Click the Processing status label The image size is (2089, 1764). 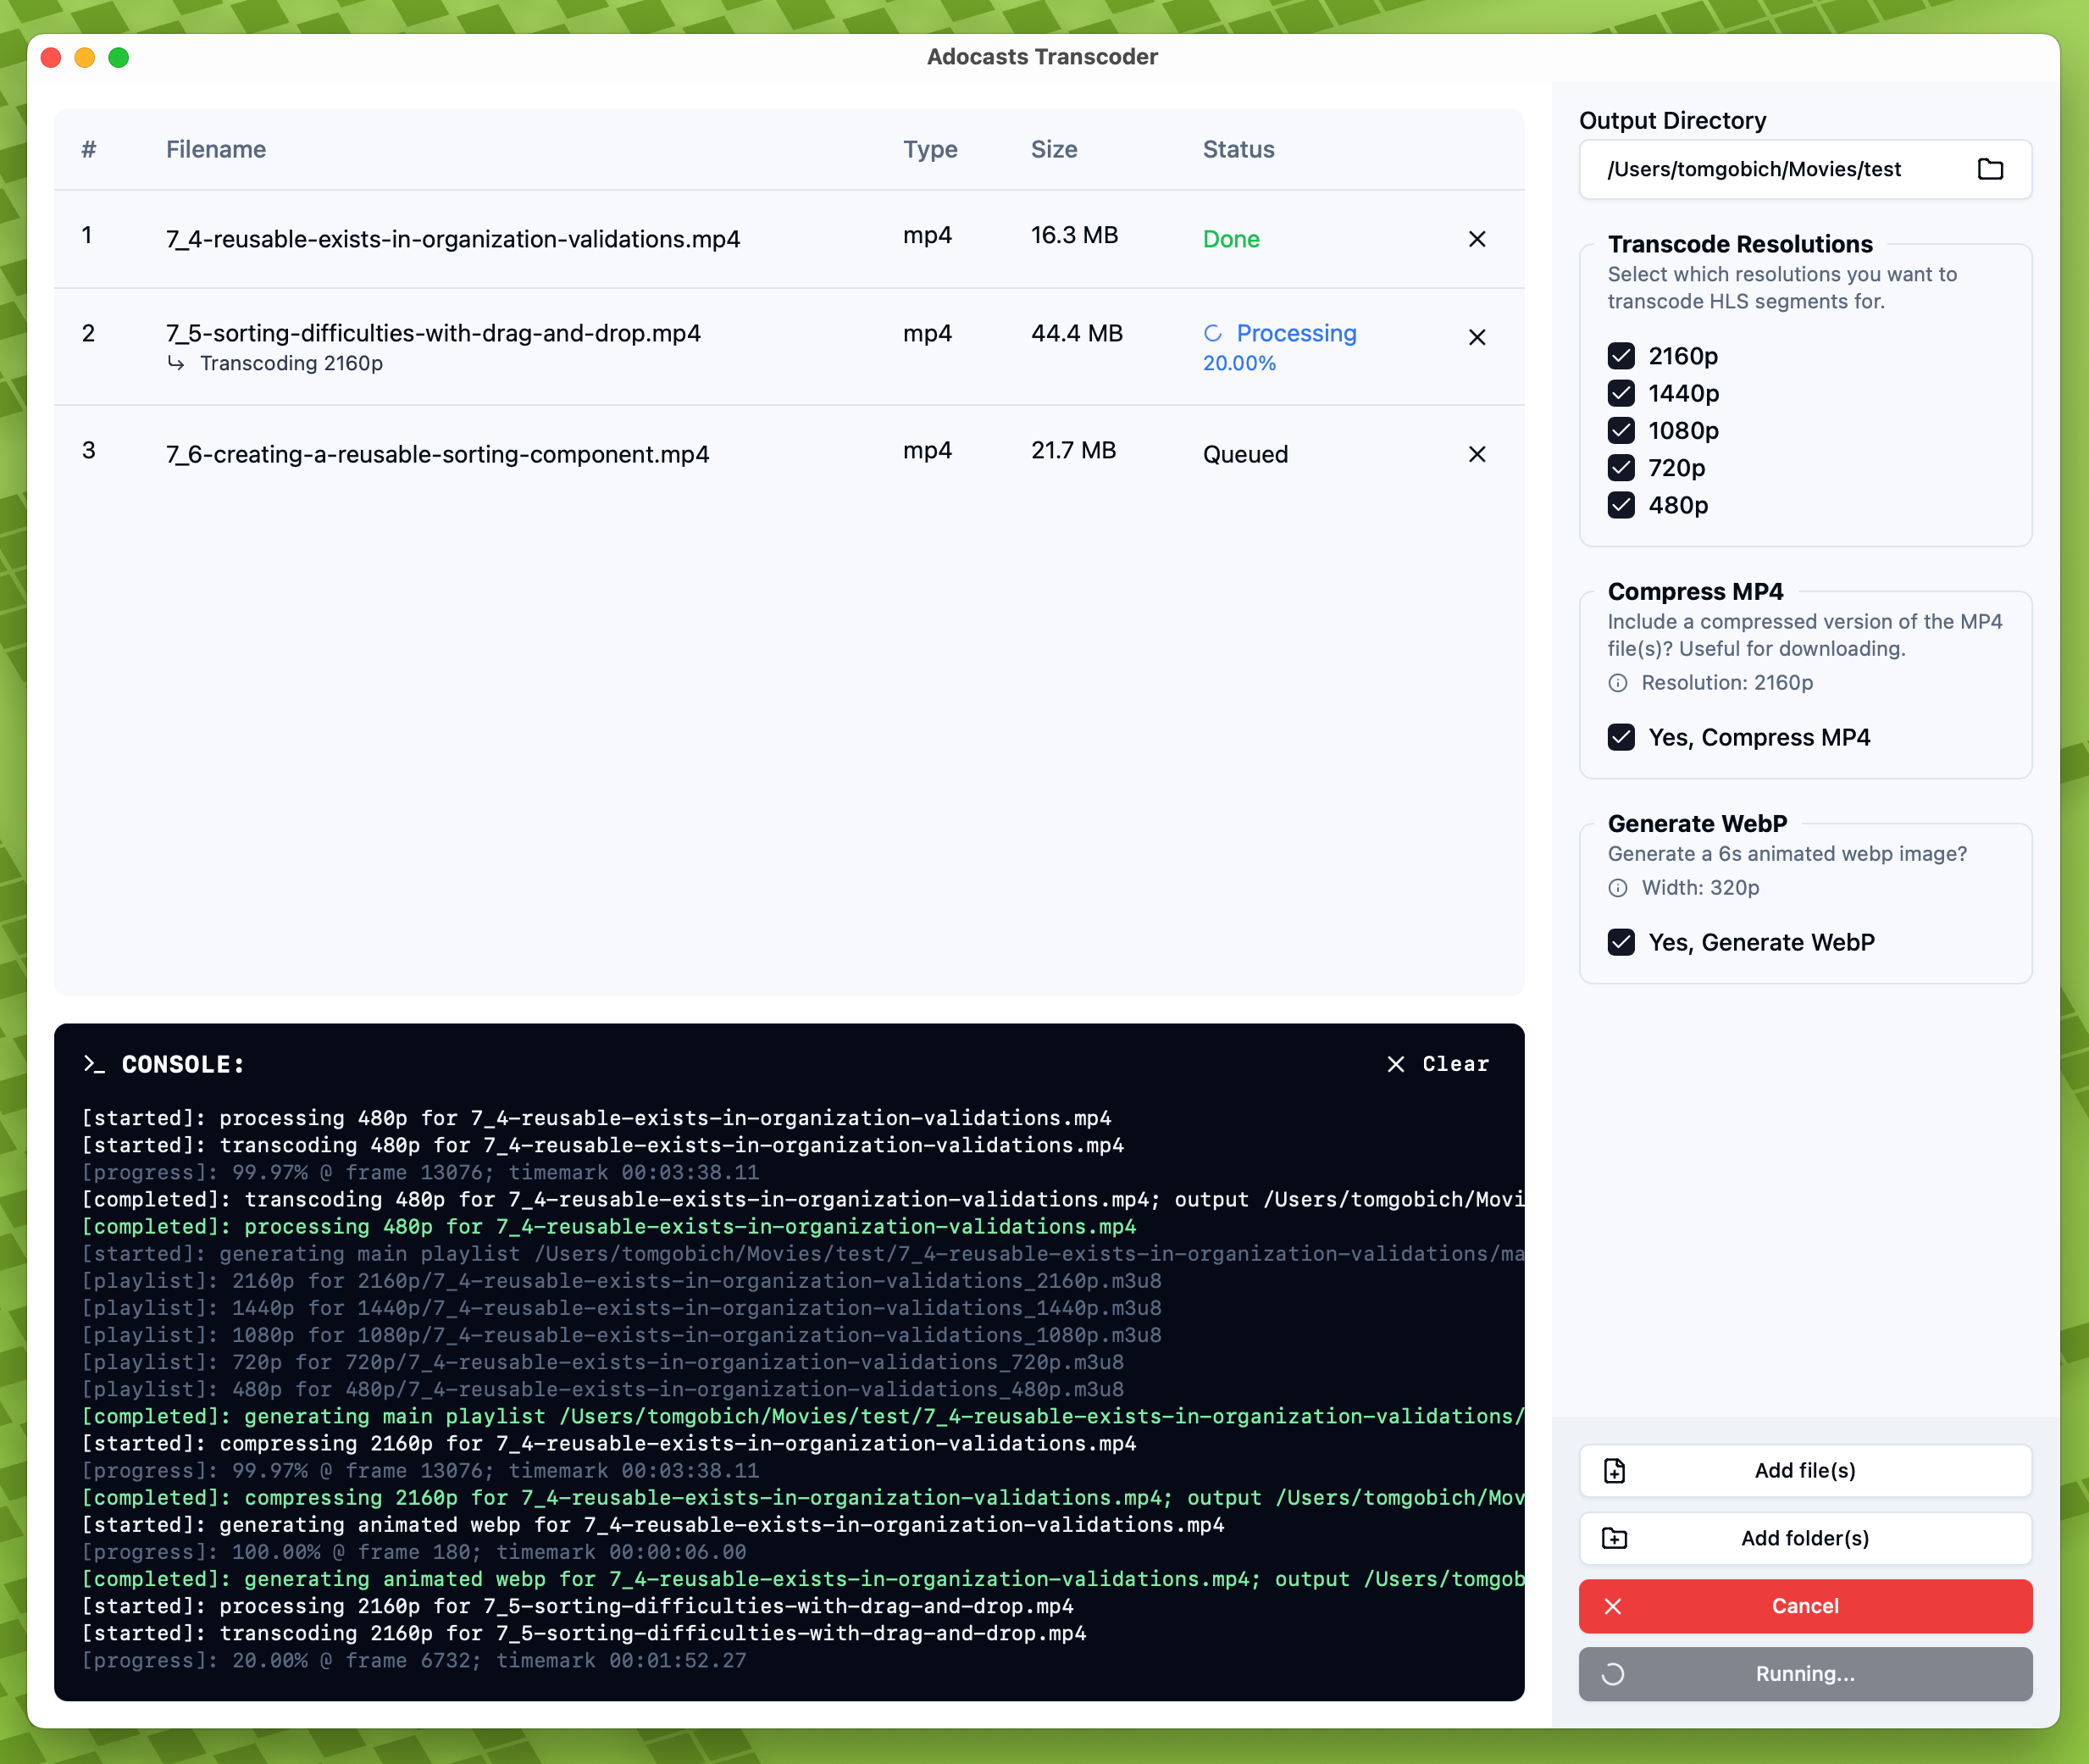pyautogui.click(x=1296, y=333)
